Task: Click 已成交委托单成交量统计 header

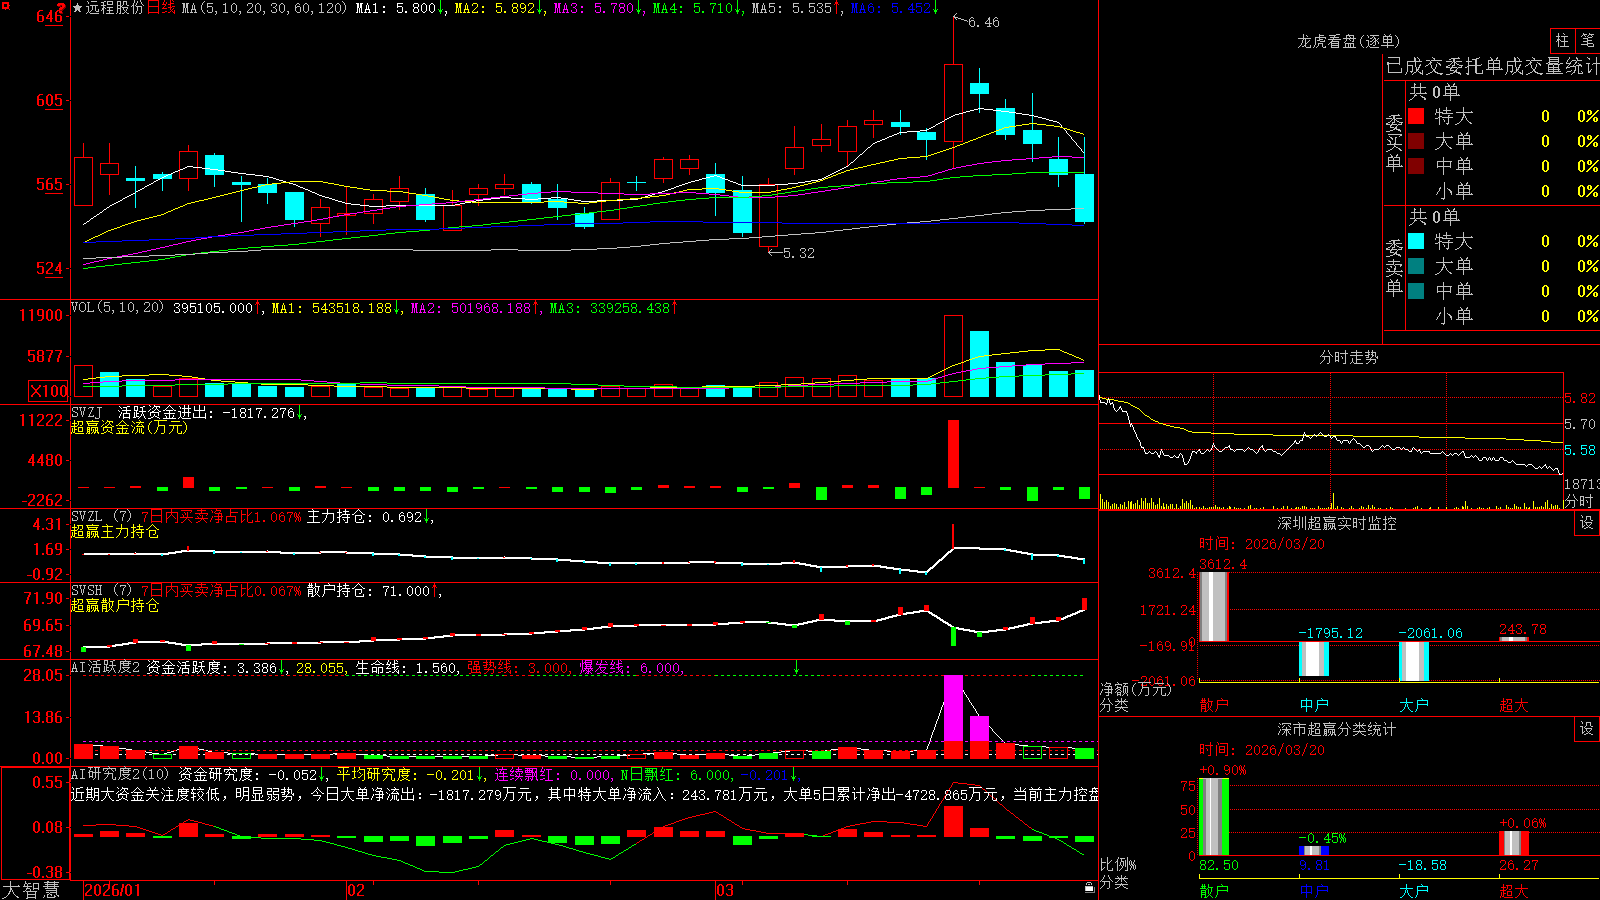Action: point(1492,66)
